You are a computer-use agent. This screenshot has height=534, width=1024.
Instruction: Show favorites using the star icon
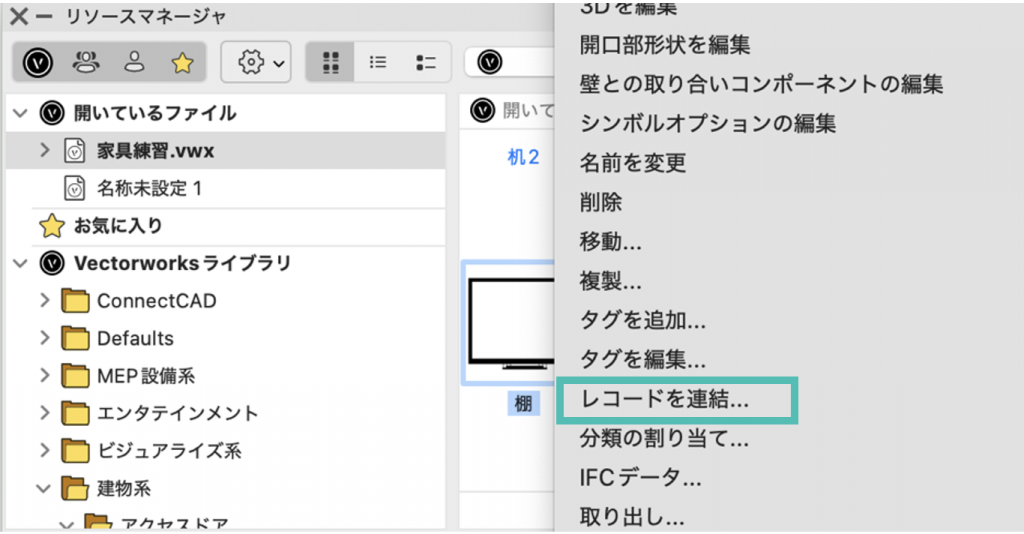181,63
